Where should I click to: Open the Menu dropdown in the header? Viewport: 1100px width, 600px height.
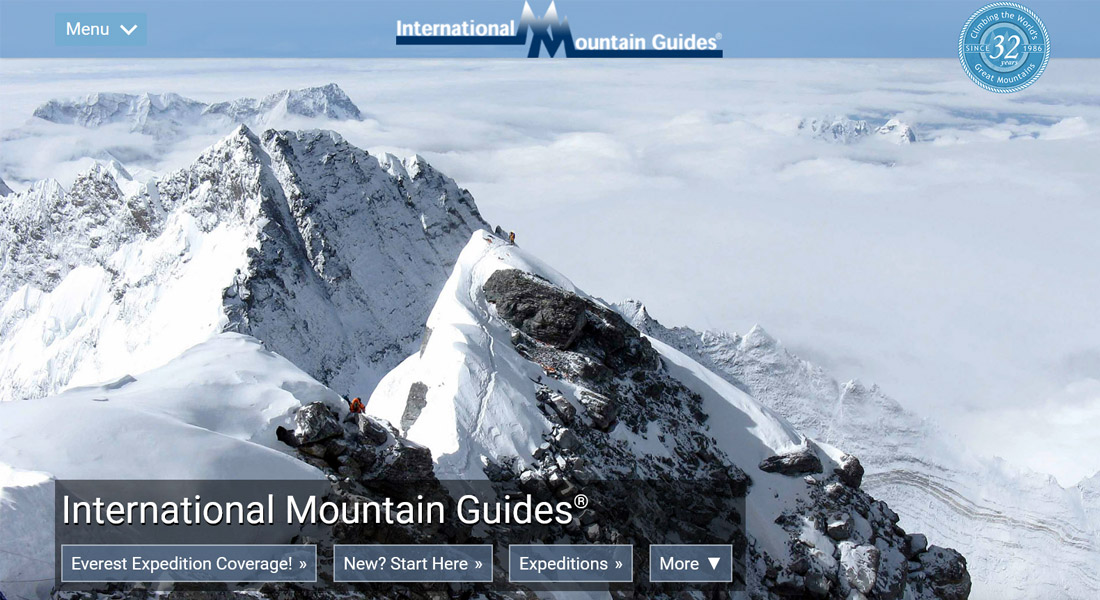pyautogui.click(x=101, y=29)
